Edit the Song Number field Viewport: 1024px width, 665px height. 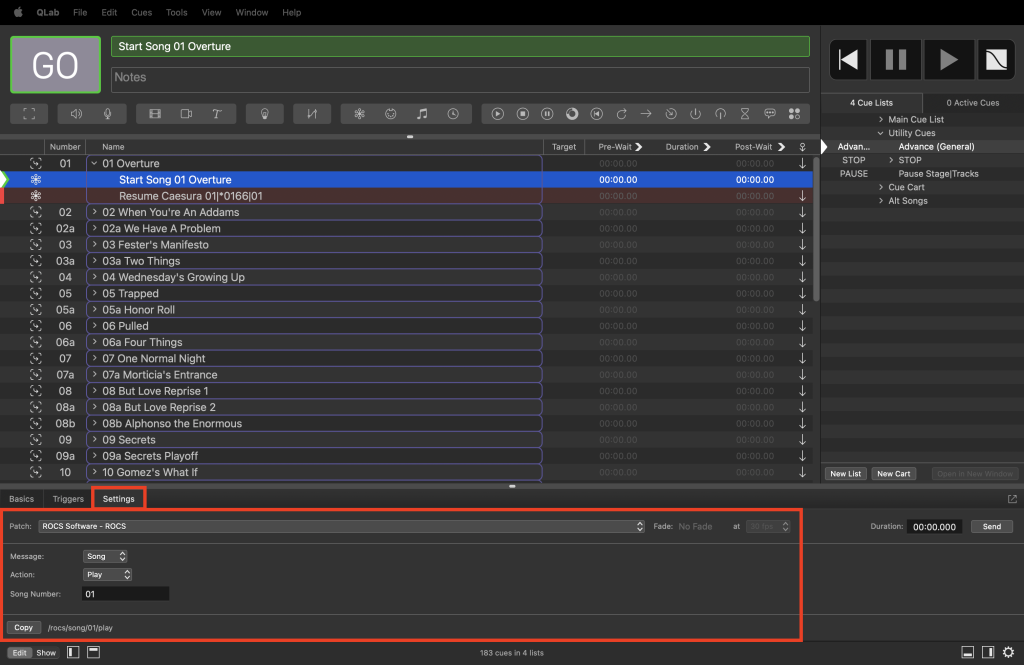[125, 594]
